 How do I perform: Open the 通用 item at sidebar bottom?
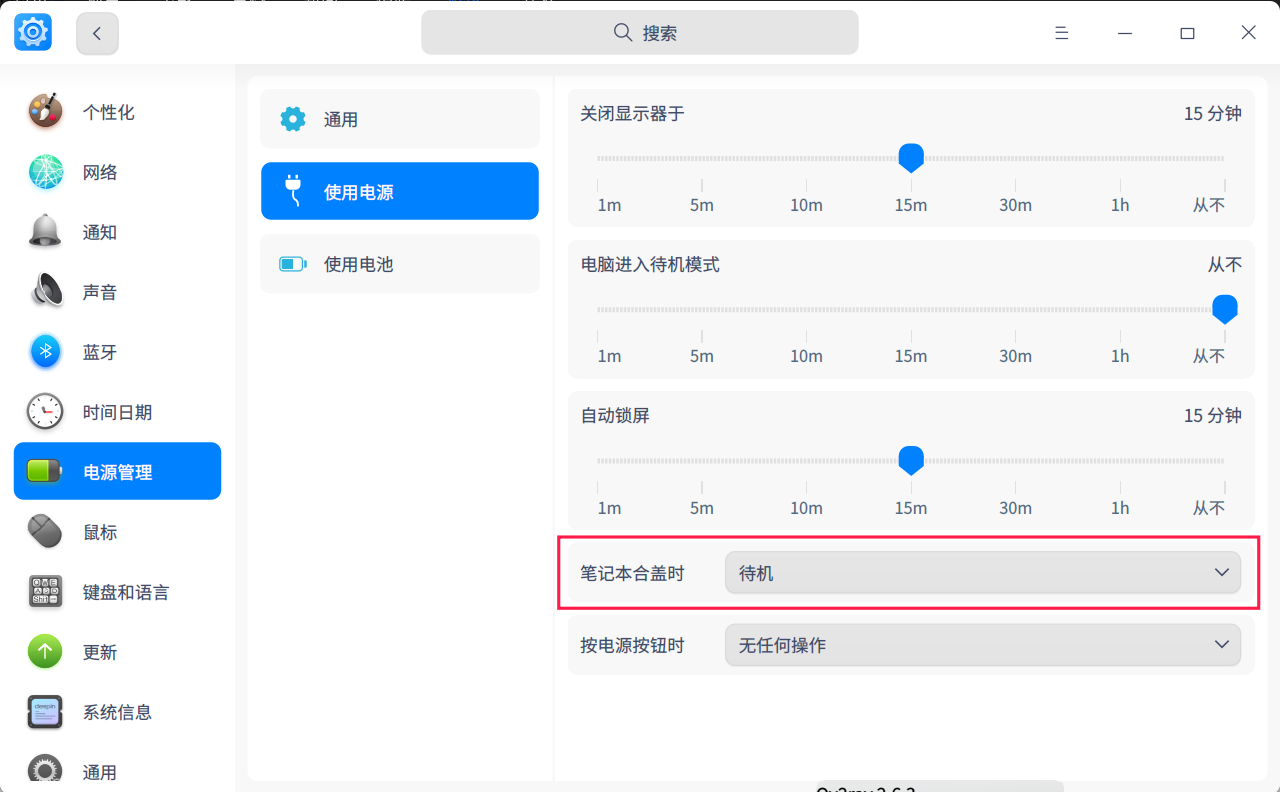click(x=117, y=771)
